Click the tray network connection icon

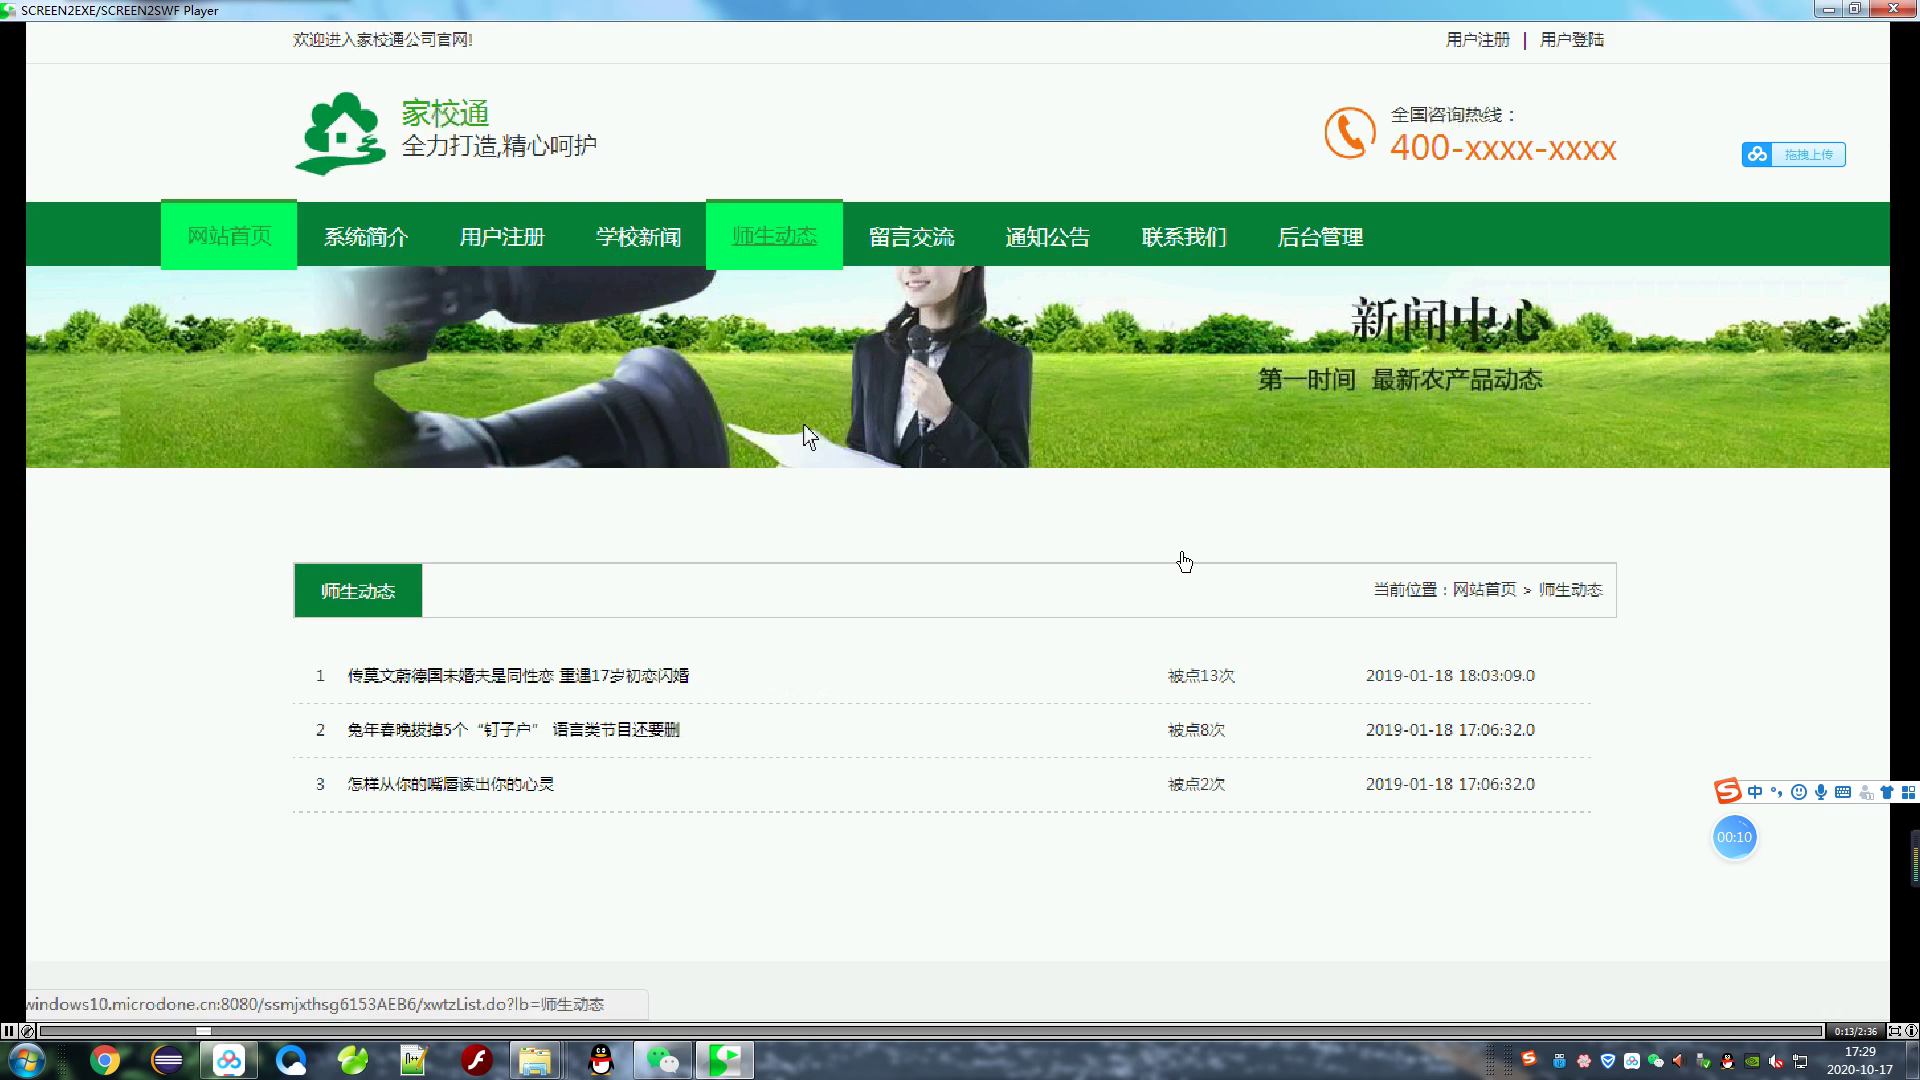[x=1800, y=1061]
